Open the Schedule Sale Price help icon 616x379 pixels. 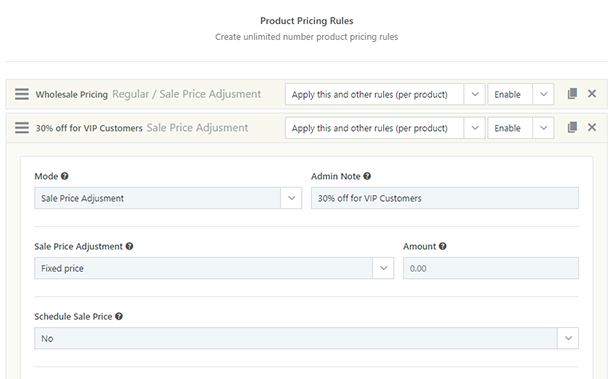click(x=119, y=316)
